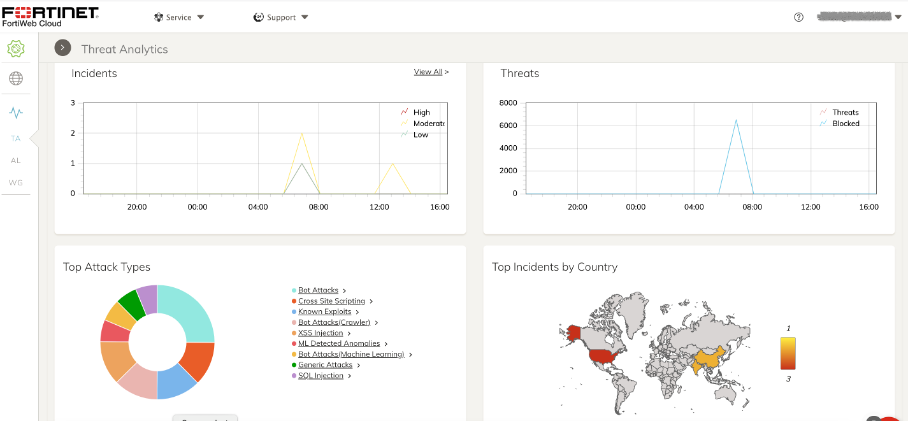Screen dimensions: 908x422
Task: Open the globe icon in left sidebar
Action: (16, 78)
